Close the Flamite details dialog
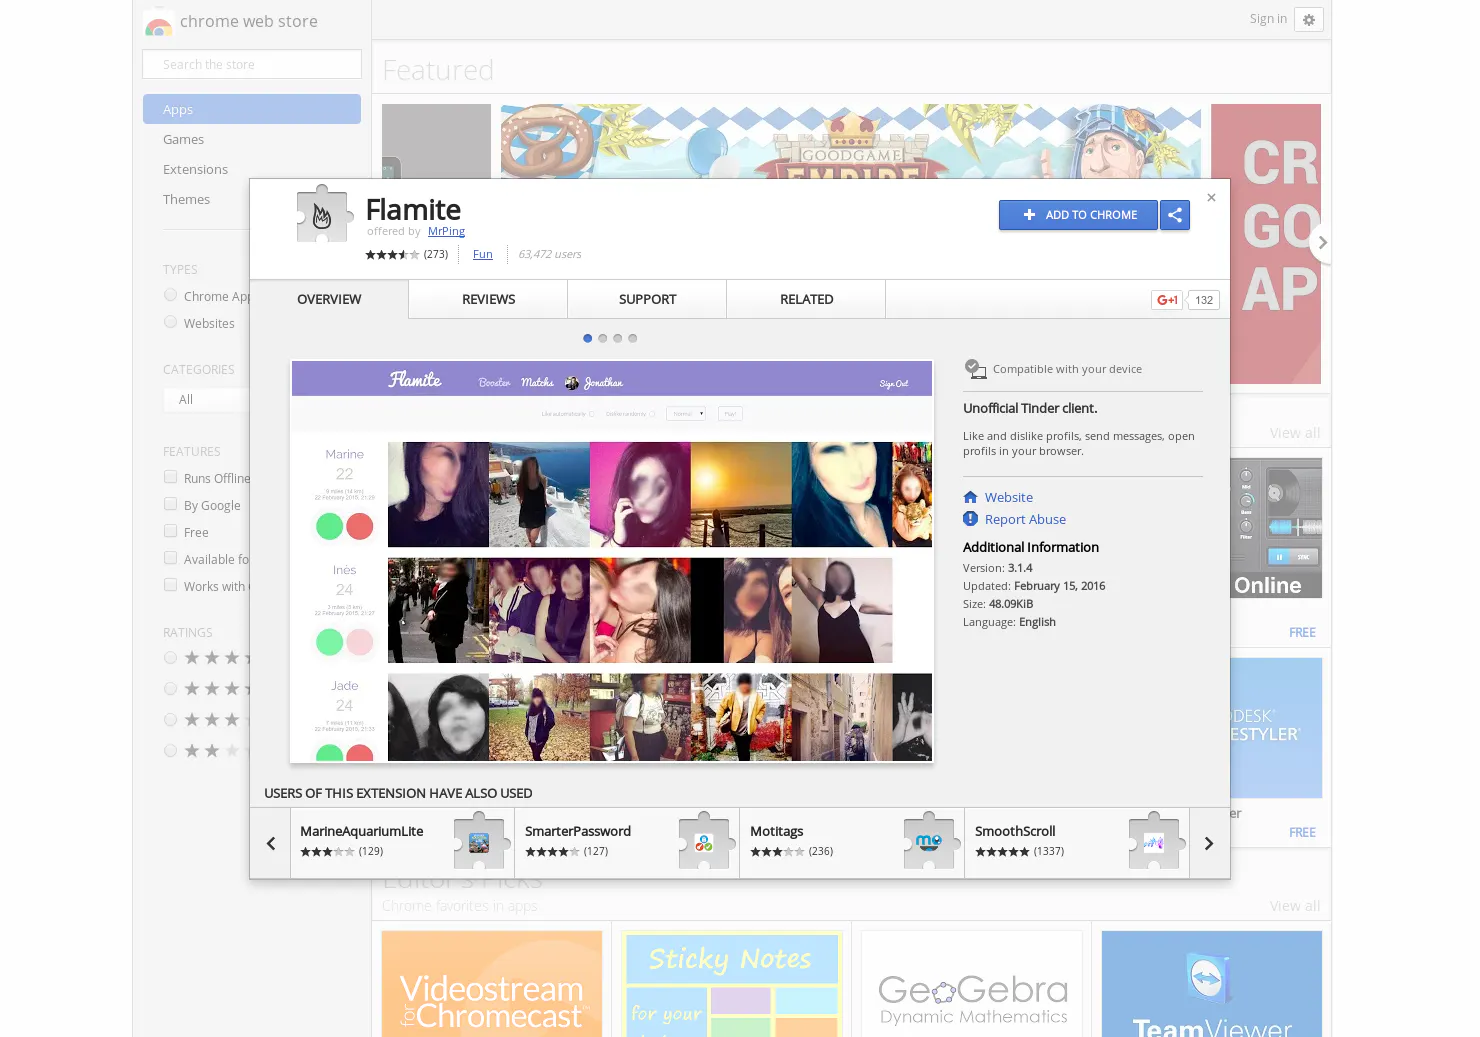This screenshot has height=1037, width=1480. pyautogui.click(x=1211, y=198)
